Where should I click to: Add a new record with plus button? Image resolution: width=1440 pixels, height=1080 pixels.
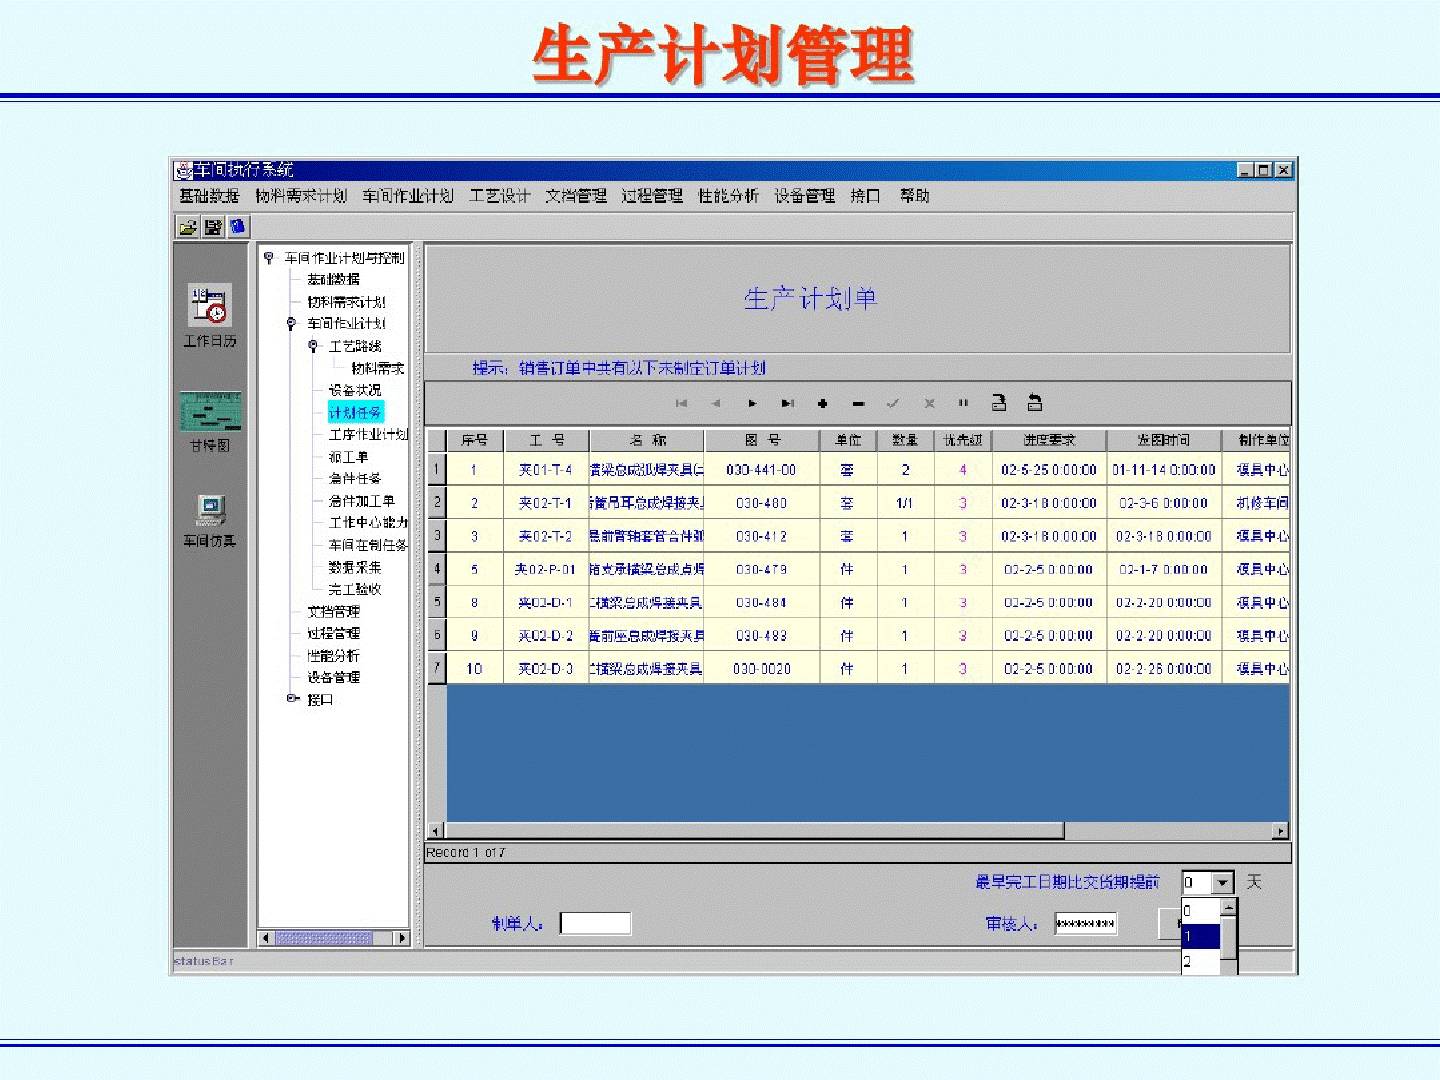(x=822, y=404)
